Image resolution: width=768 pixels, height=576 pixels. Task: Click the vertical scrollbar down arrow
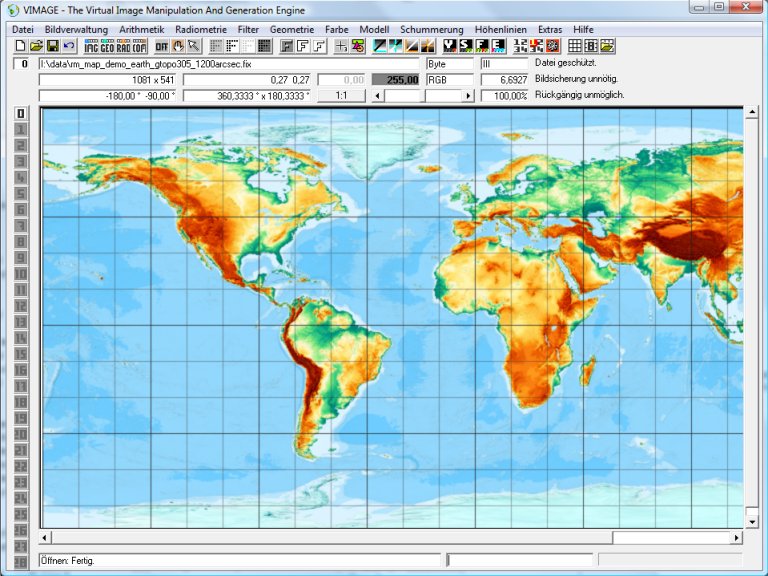coord(751,521)
